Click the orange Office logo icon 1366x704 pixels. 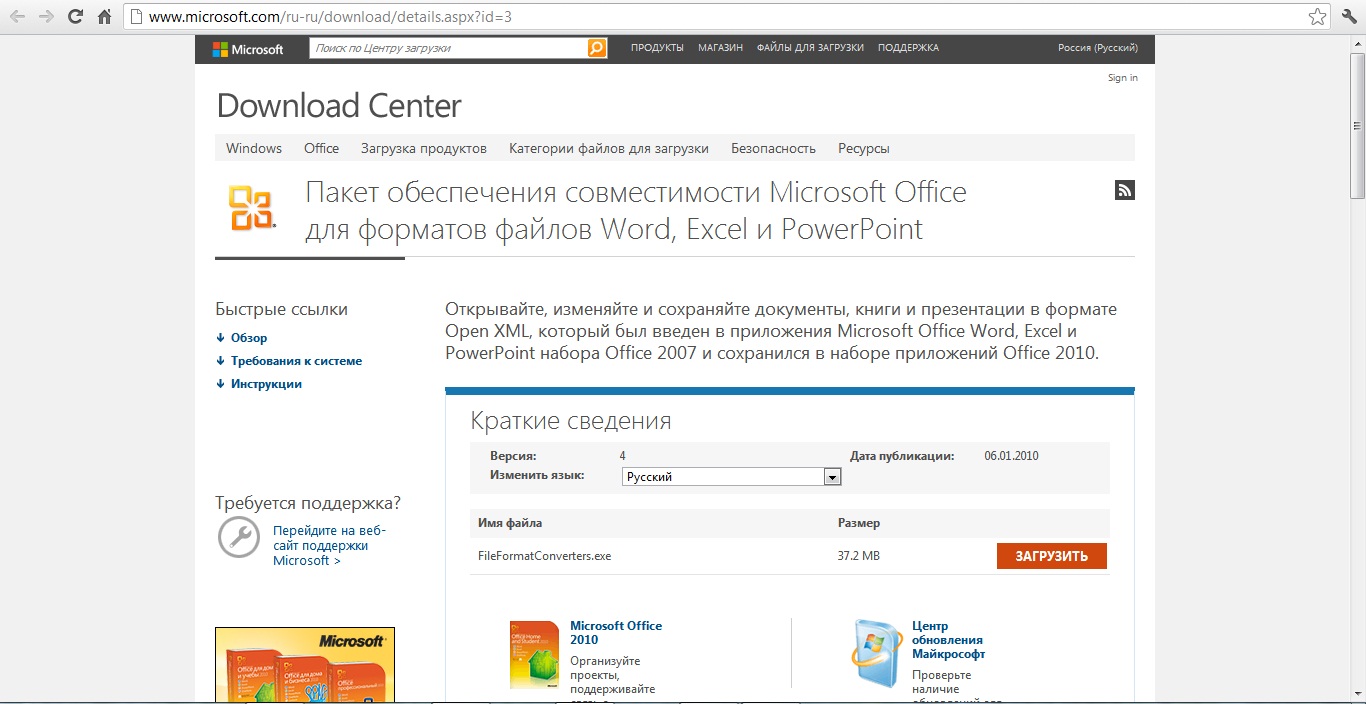coord(251,208)
